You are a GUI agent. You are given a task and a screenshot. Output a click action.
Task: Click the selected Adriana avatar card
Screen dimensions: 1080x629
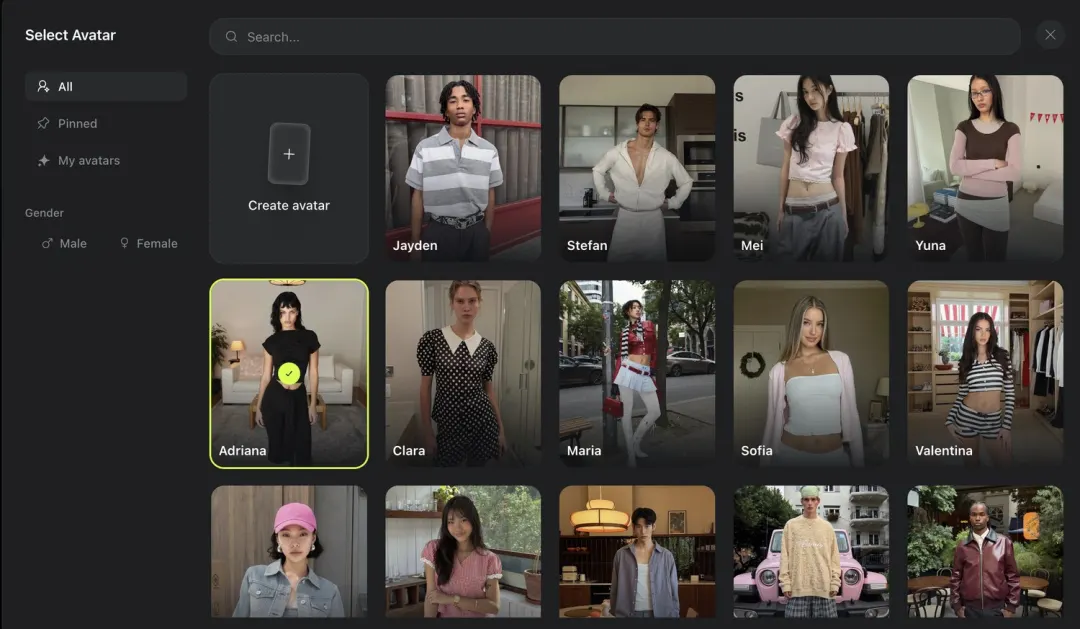click(289, 373)
